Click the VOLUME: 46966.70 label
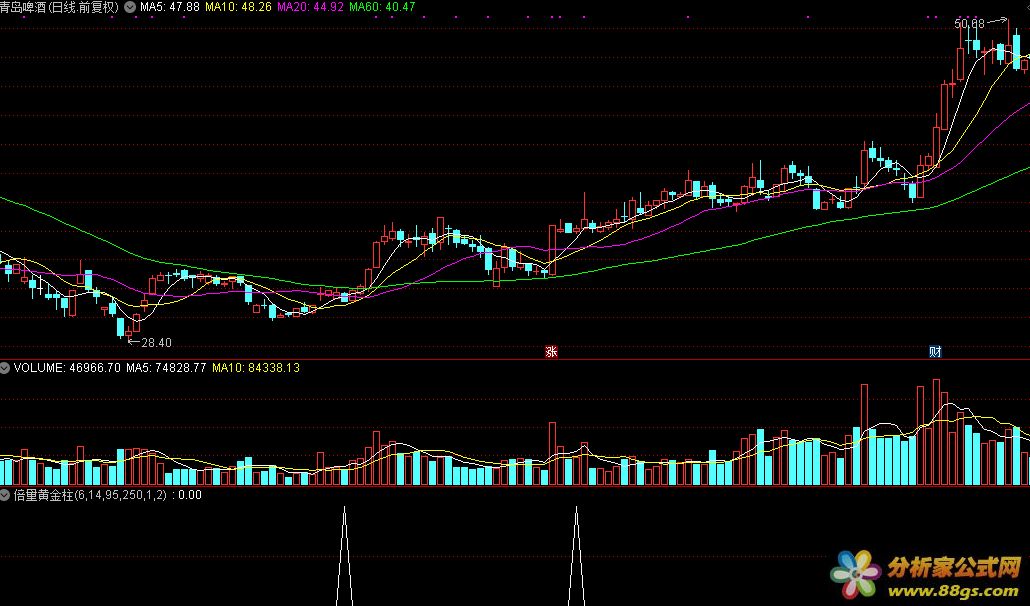This screenshot has height=606, width=1030. [67, 368]
